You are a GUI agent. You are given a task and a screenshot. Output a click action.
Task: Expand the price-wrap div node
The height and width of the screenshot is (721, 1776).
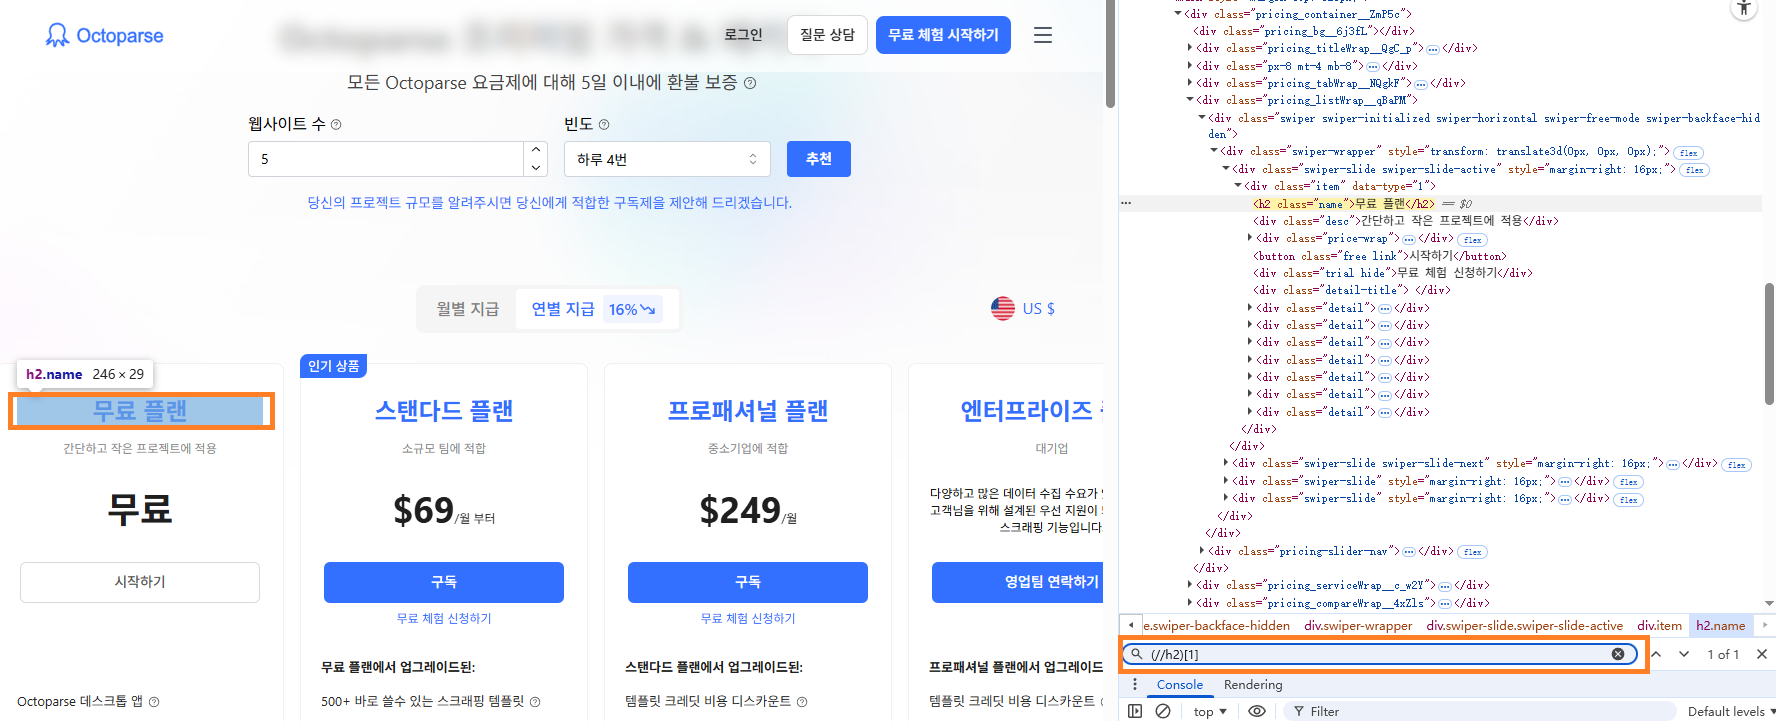click(x=1250, y=238)
